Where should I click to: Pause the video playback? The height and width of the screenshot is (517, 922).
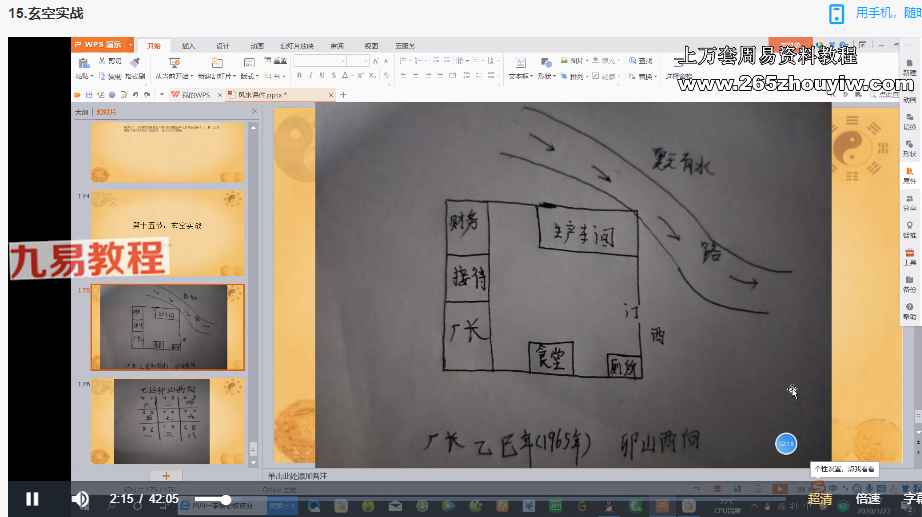click(32, 499)
